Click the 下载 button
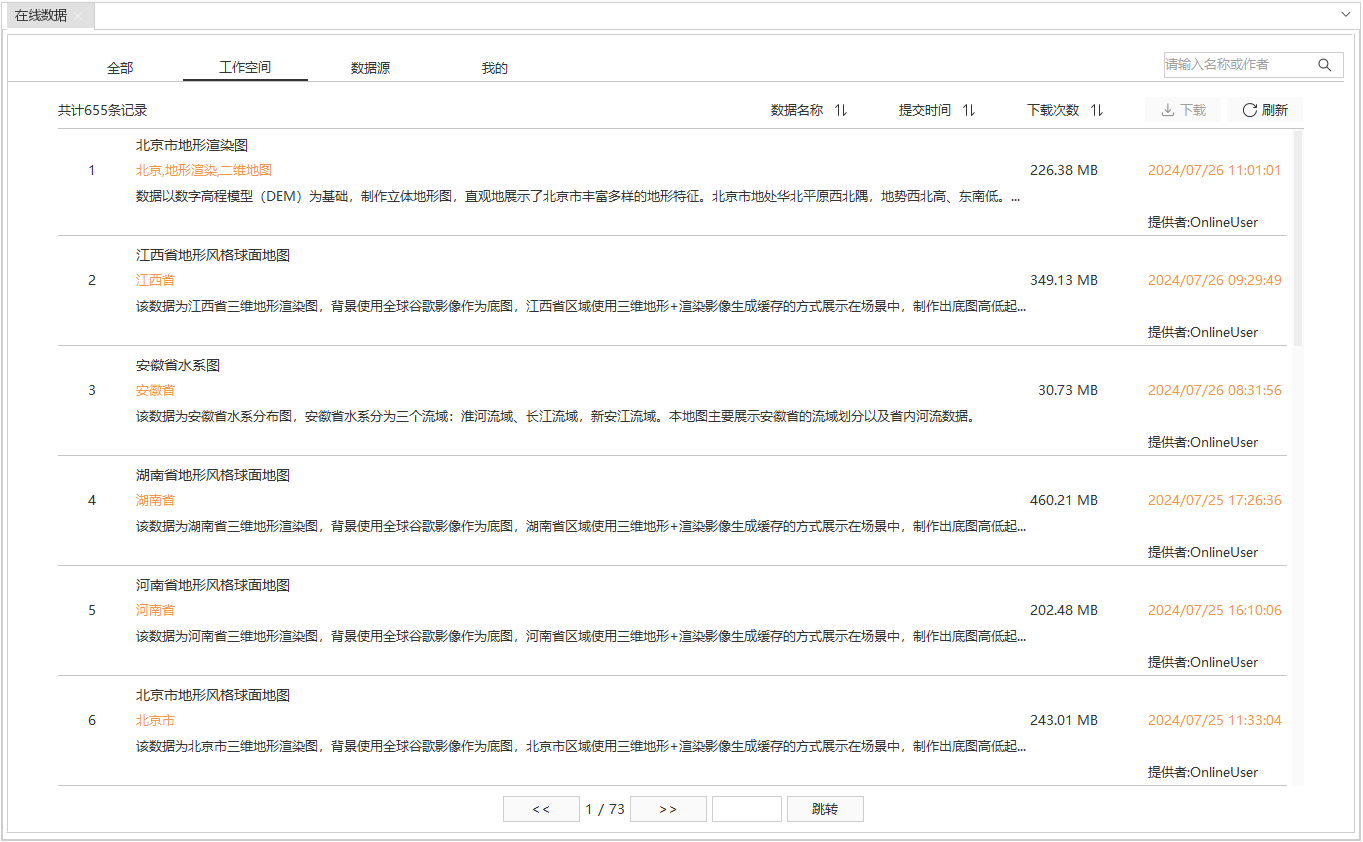This screenshot has height=842, width=1363. [1183, 110]
